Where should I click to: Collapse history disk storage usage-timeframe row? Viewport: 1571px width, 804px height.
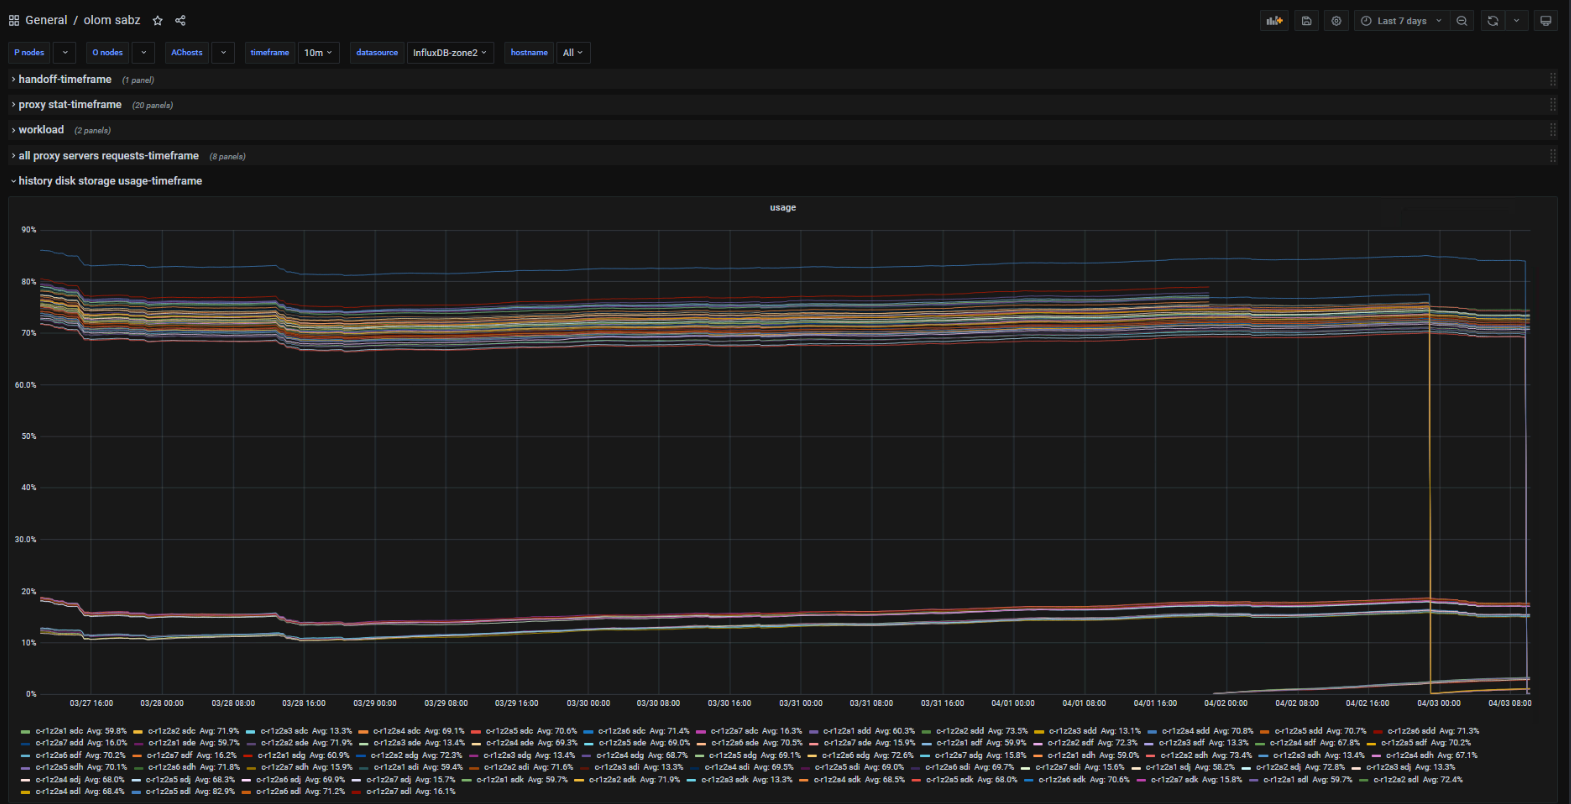click(x=110, y=181)
